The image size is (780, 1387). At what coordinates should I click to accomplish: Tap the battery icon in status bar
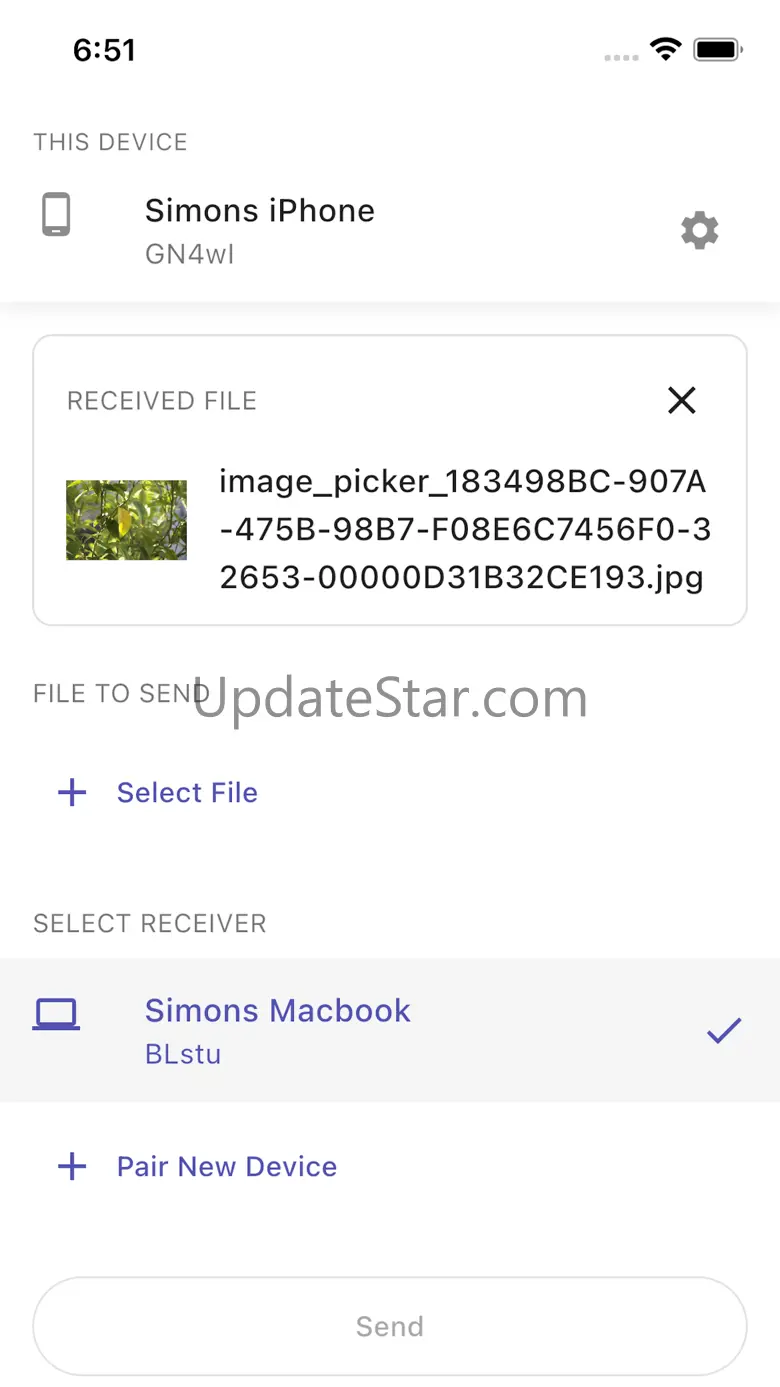pyautogui.click(x=717, y=49)
